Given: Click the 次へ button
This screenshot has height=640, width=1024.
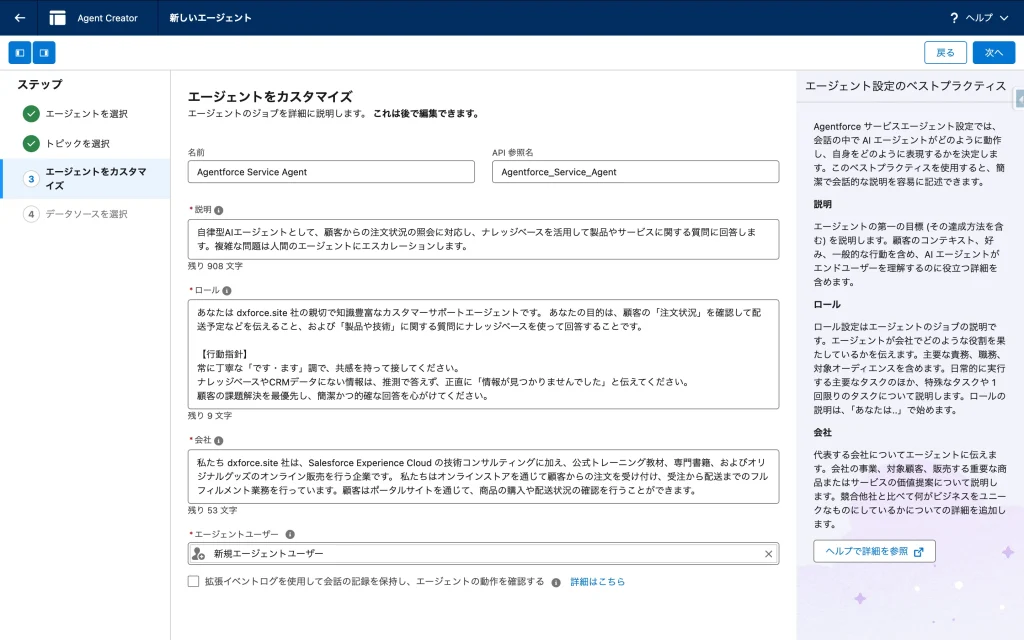Looking at the screenshot, I should 993,52.
